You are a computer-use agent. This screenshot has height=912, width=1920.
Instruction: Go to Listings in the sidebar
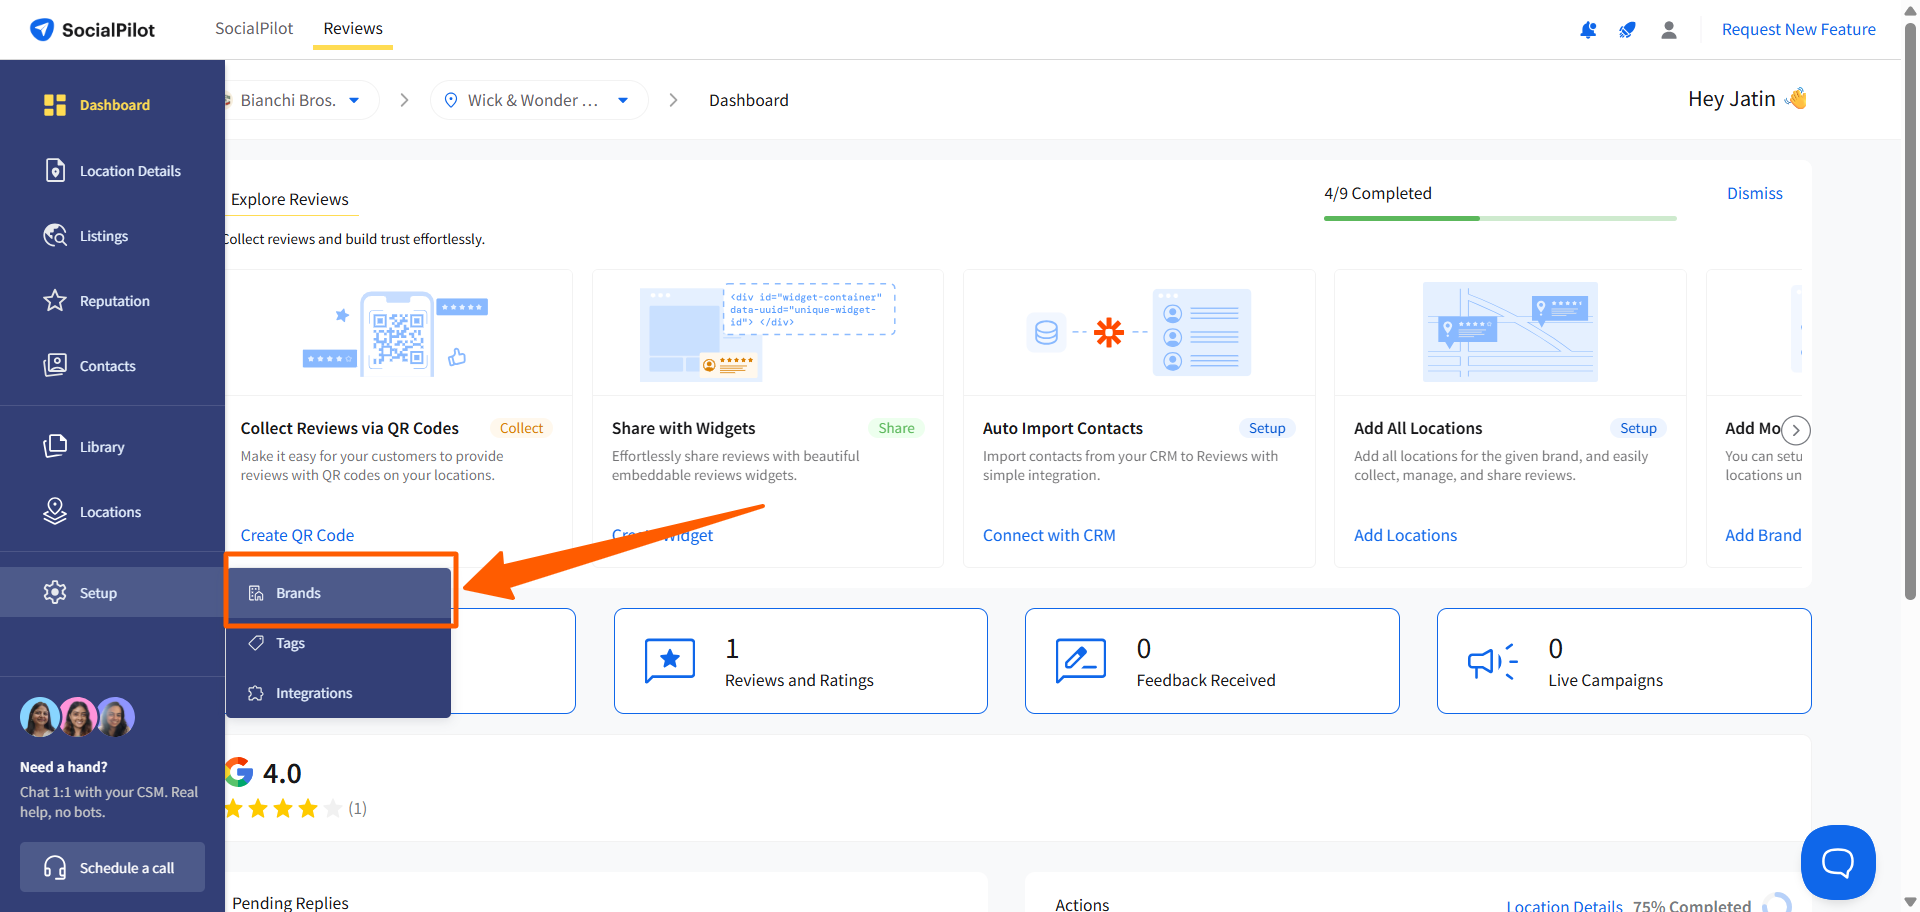(112, 236)
